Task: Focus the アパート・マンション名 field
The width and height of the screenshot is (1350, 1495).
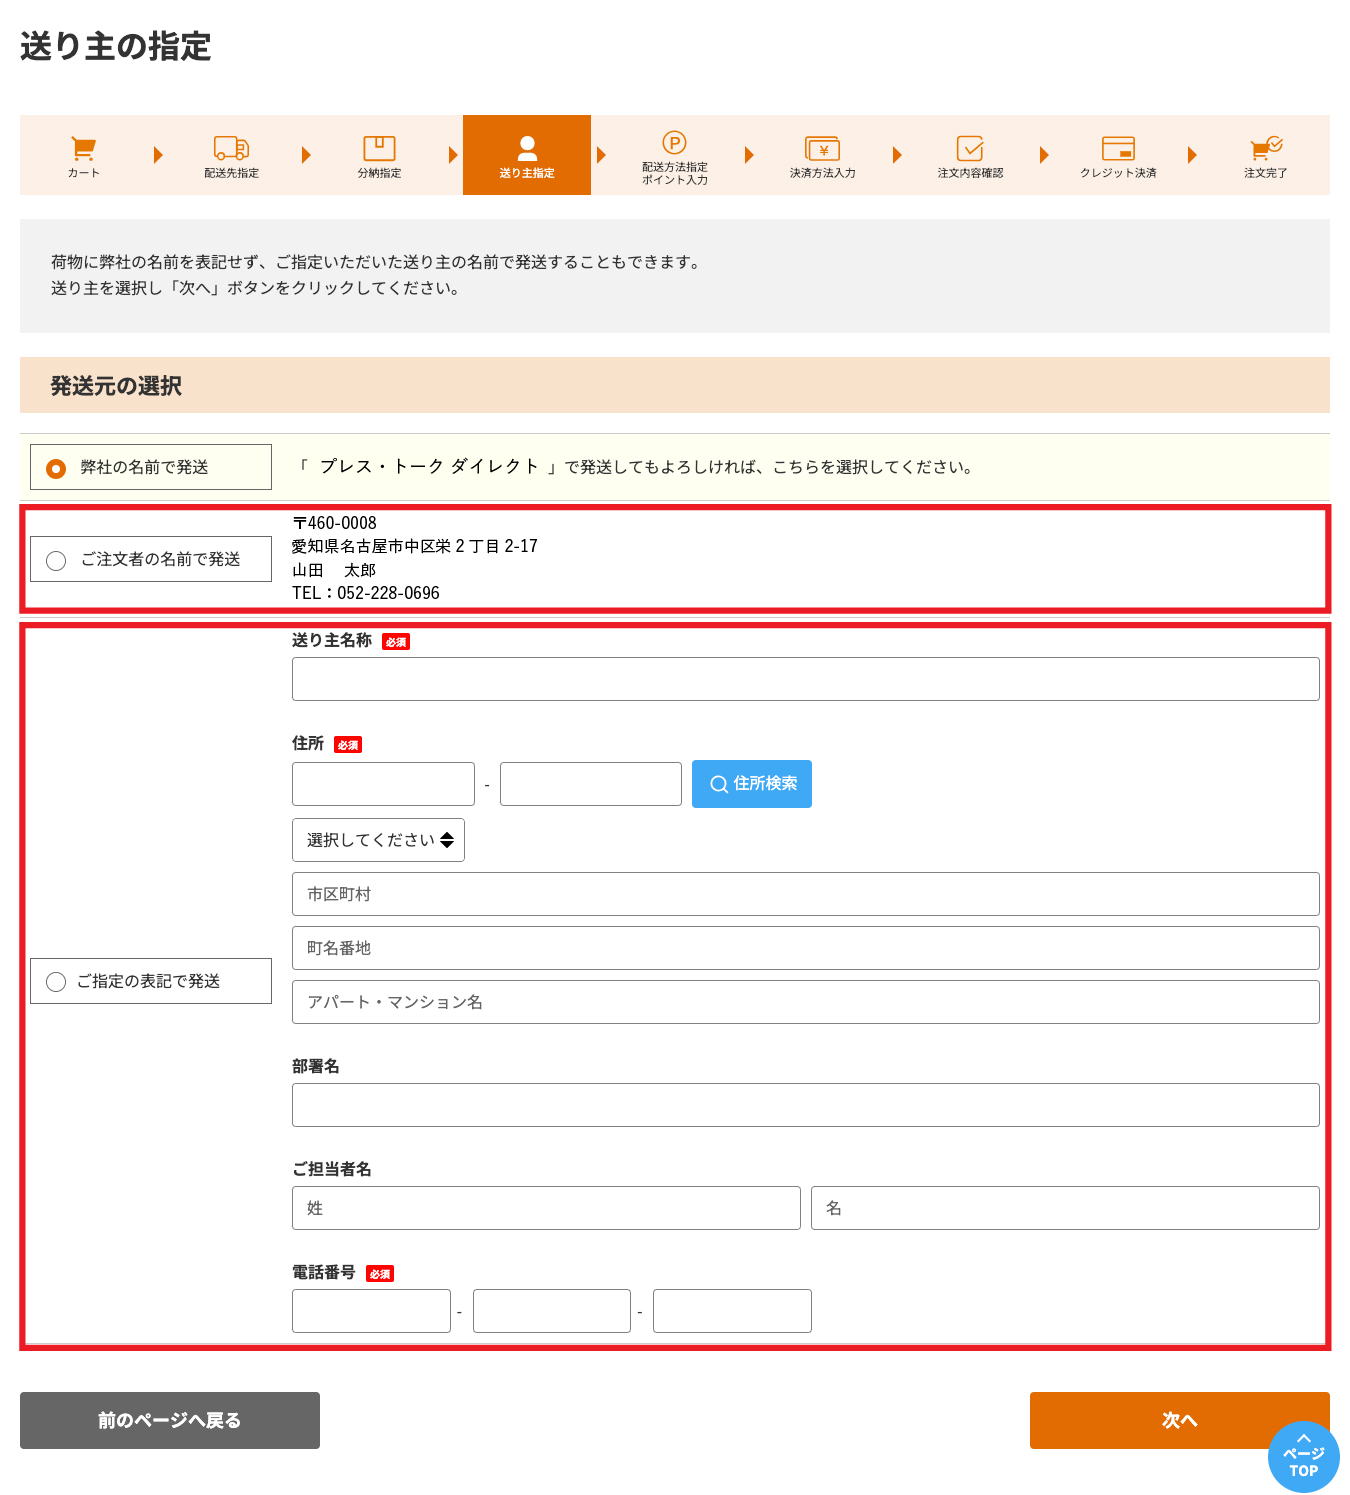Action: [806, 1002]
